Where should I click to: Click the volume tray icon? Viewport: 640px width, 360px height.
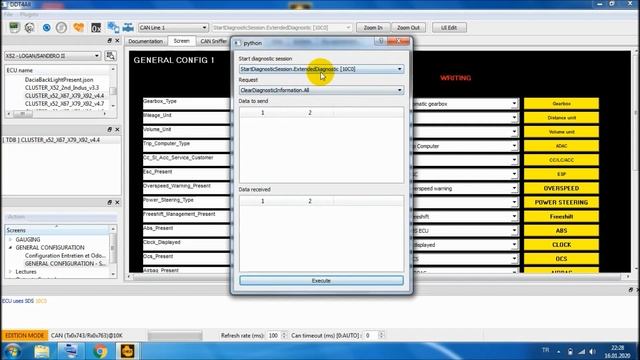[592, 352]
